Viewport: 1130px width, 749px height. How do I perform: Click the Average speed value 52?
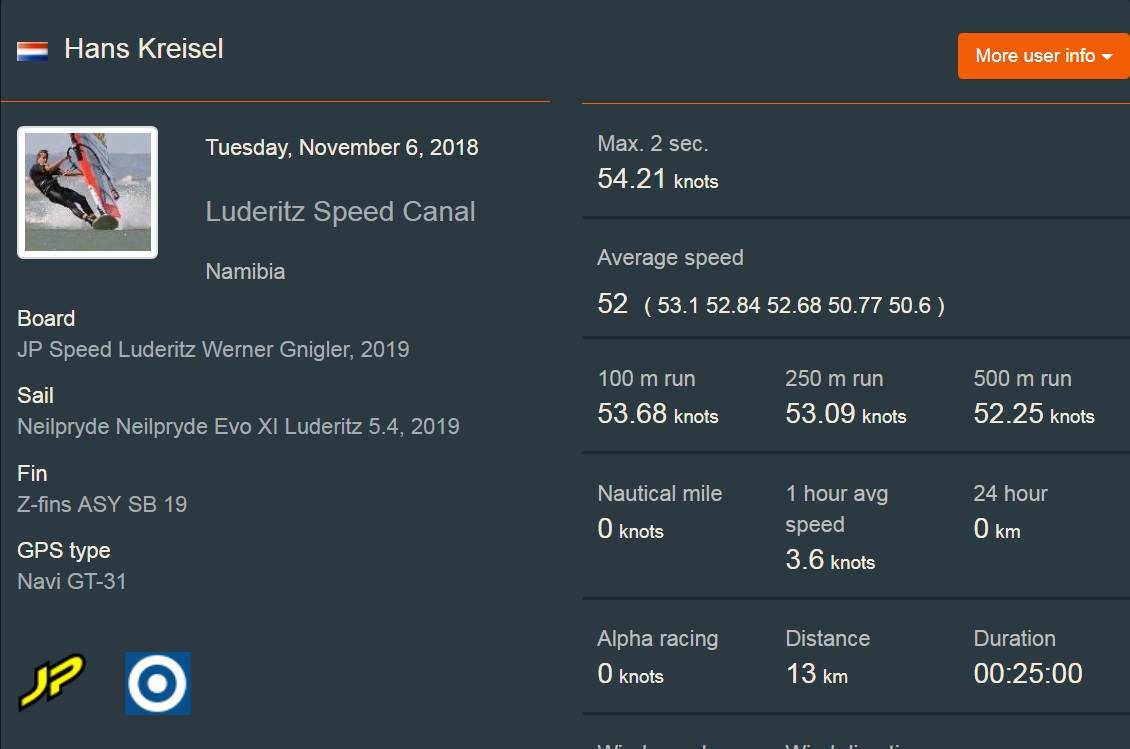click(612, 304)
